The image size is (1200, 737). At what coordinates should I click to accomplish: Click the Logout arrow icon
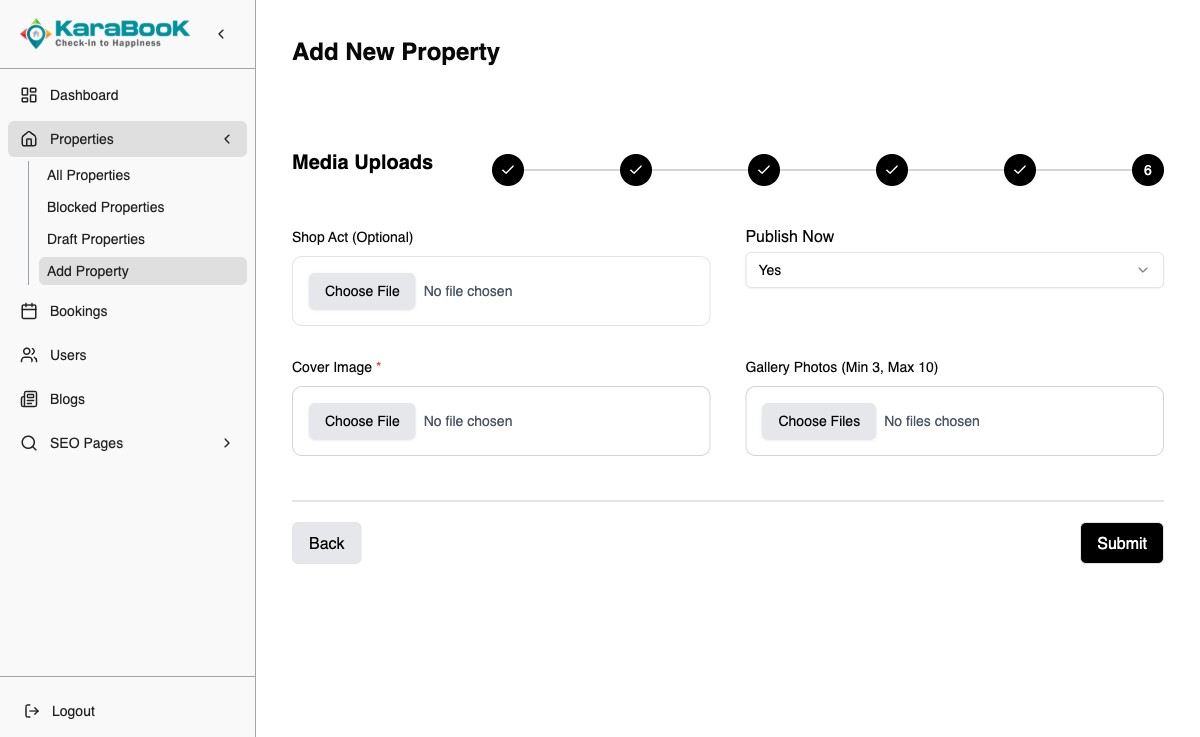tap(31, 711)
